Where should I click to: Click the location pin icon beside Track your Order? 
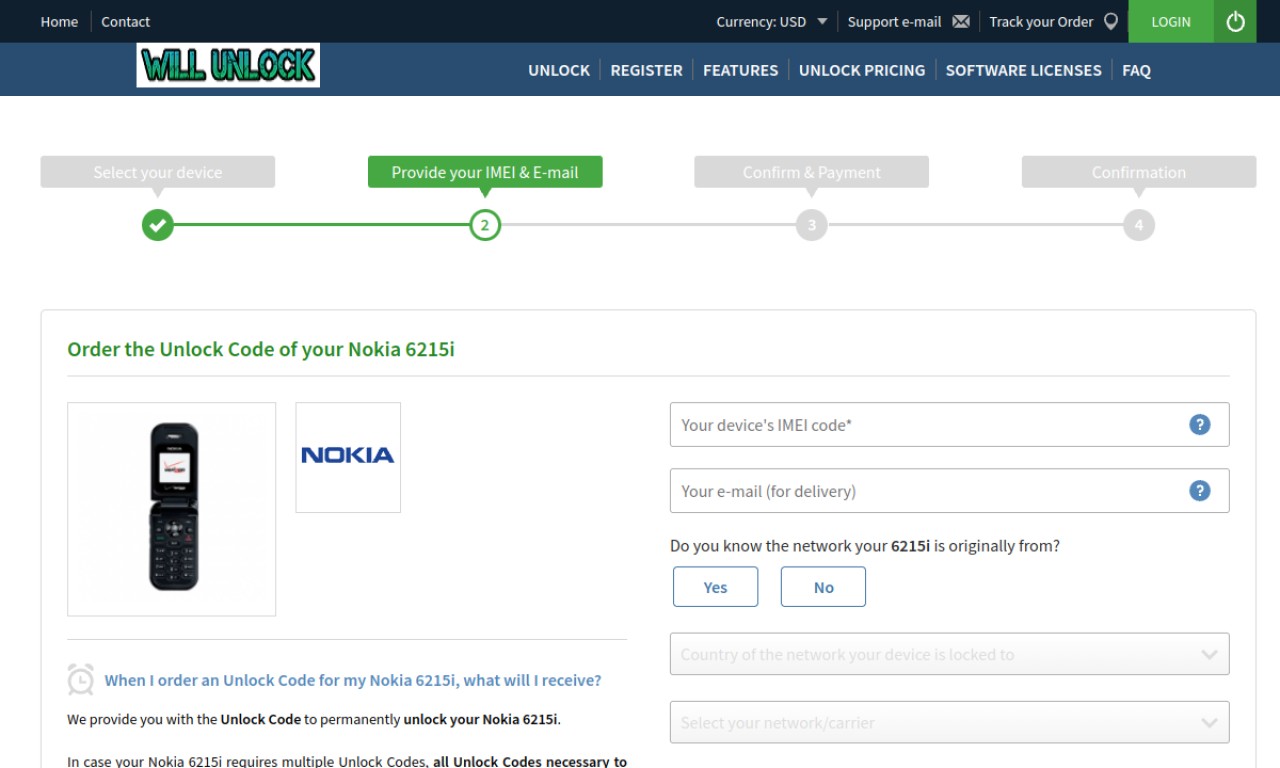[1110, 21]
